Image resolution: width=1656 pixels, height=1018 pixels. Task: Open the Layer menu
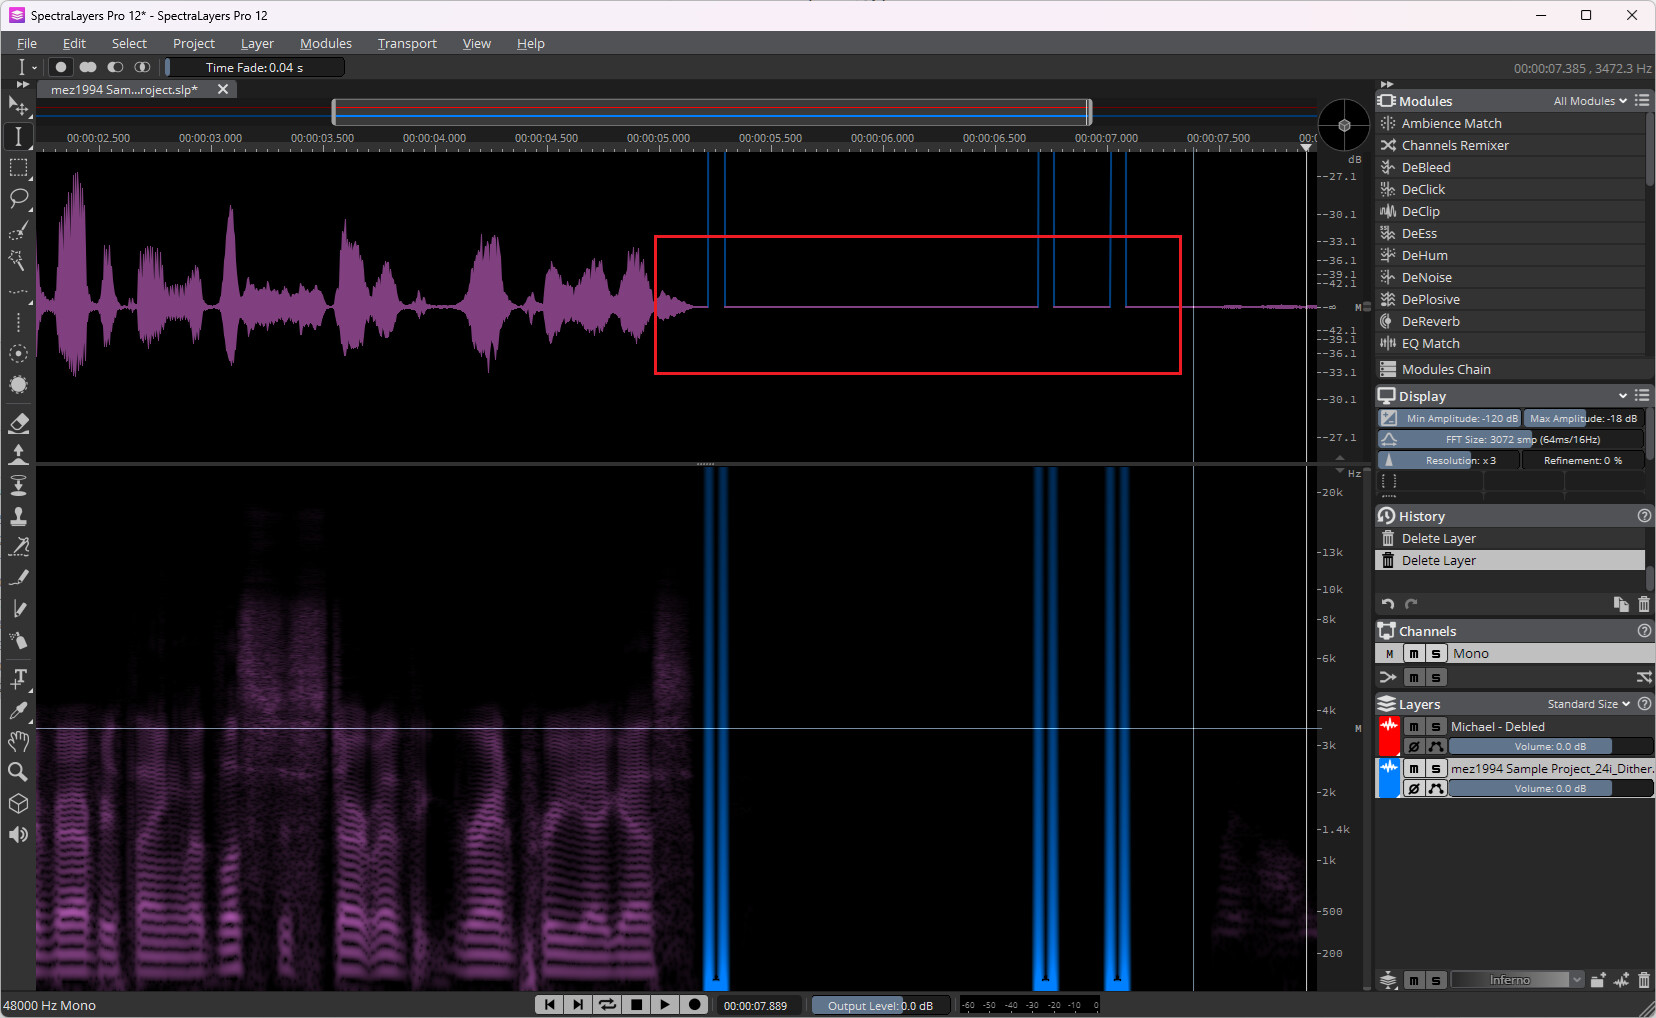pos(257,43)
